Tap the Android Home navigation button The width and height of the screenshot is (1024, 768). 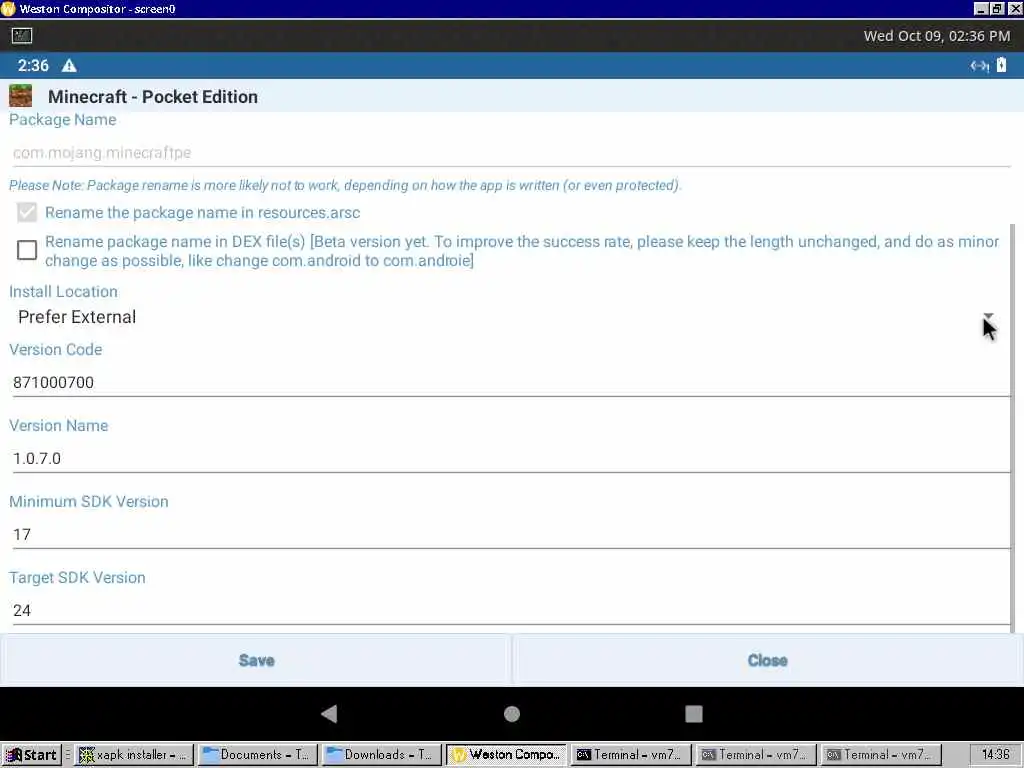(x=512, y=714)
